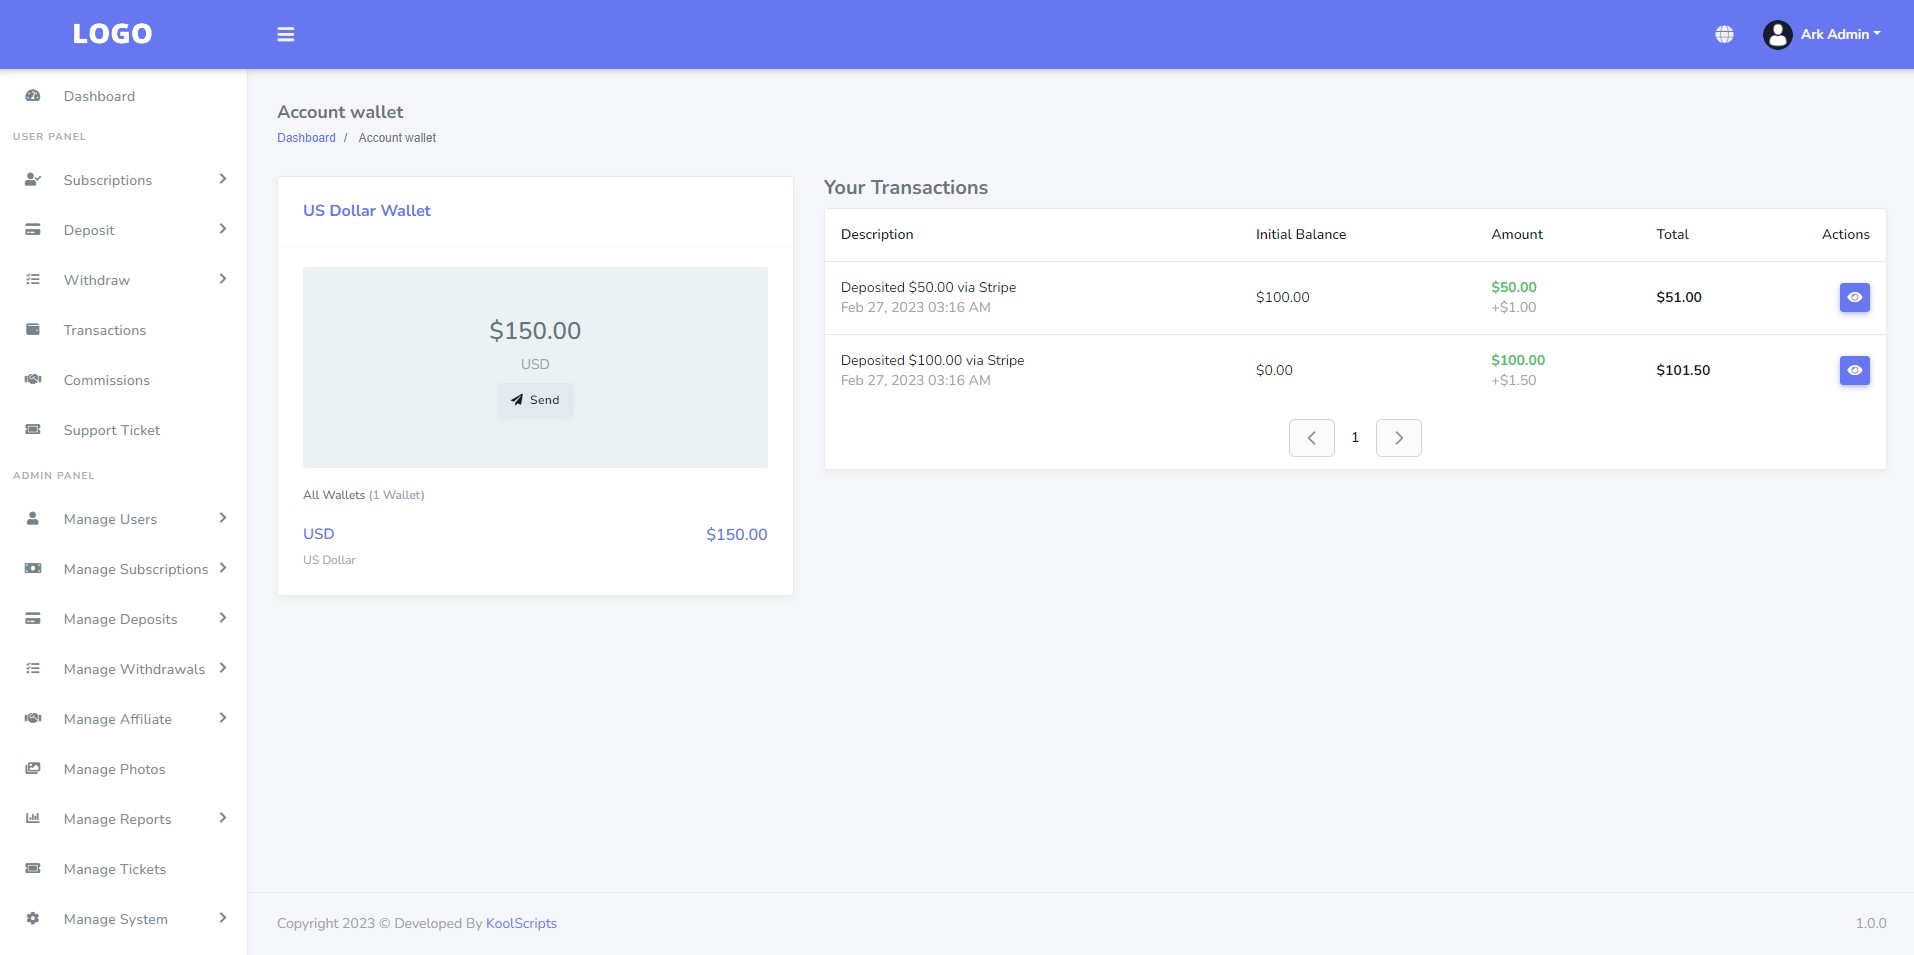Screen dimensions: 1914x955
Task: Click the user avatar icon in header
Action: [x=1776, y=33]
